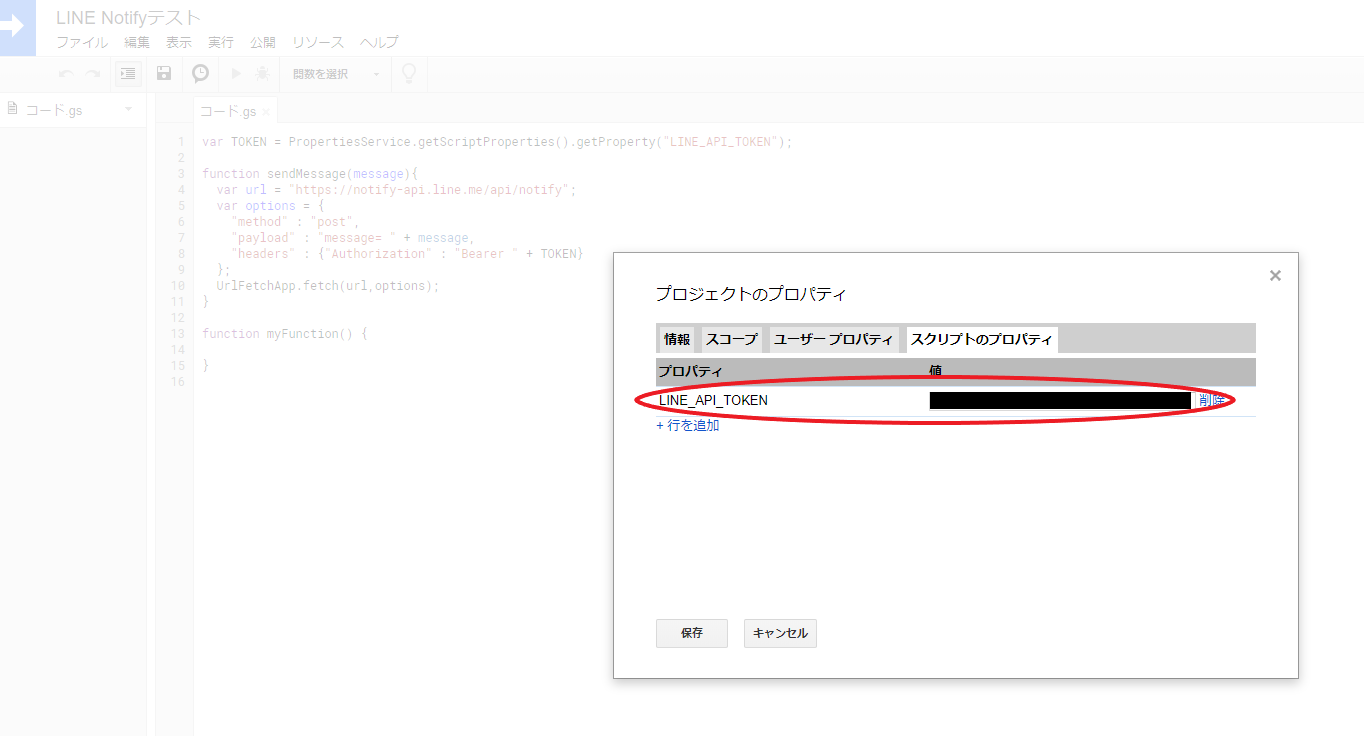Click the プロジェクトのプロパティ dialog title
Viewport: 1364px width, 736px height.
[x=751, y=294]
